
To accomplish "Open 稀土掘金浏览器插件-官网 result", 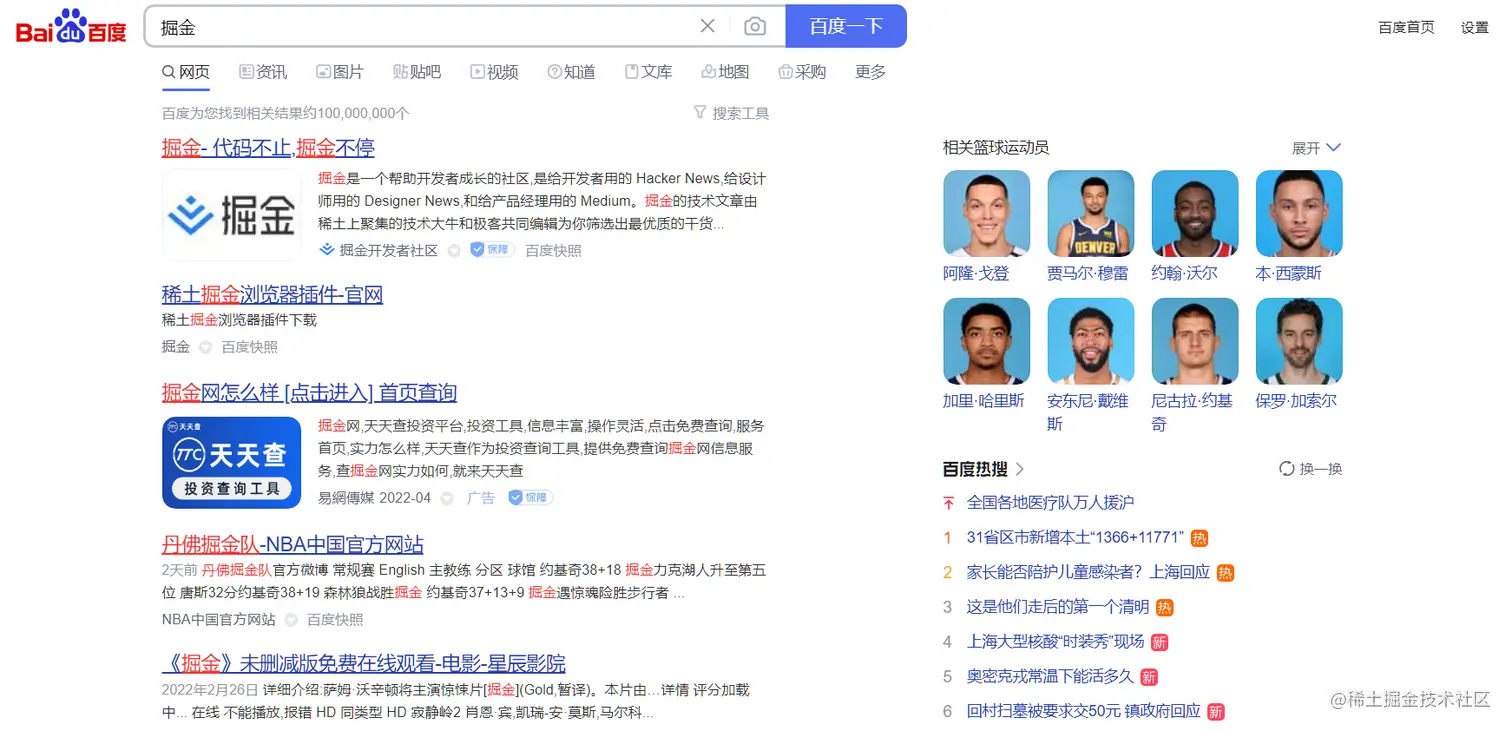I will 272,294.
